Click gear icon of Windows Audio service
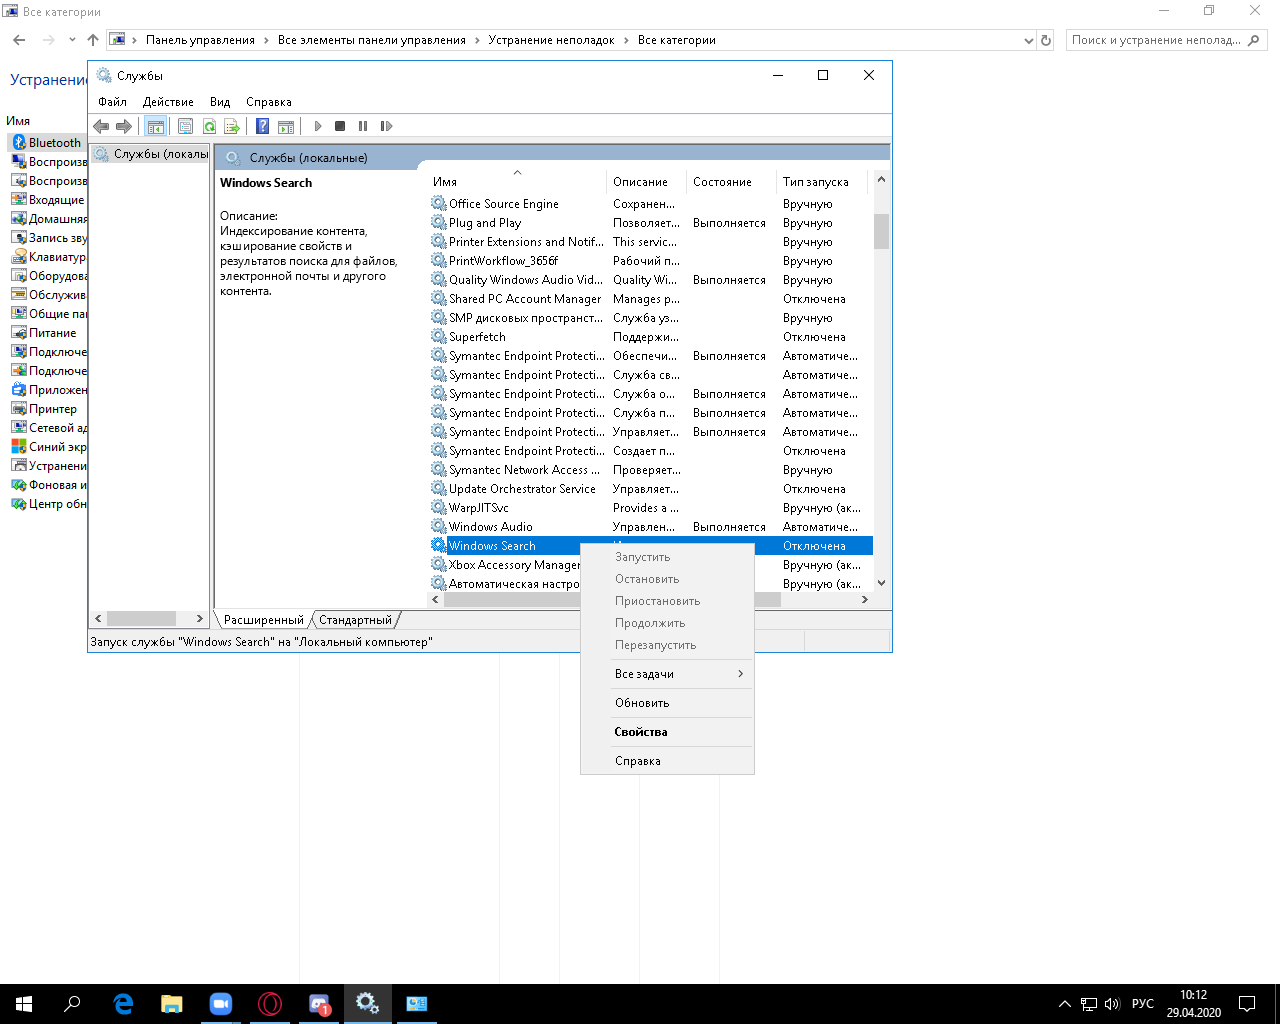This screenshot has height=1024, width=1280. point(439,527)
